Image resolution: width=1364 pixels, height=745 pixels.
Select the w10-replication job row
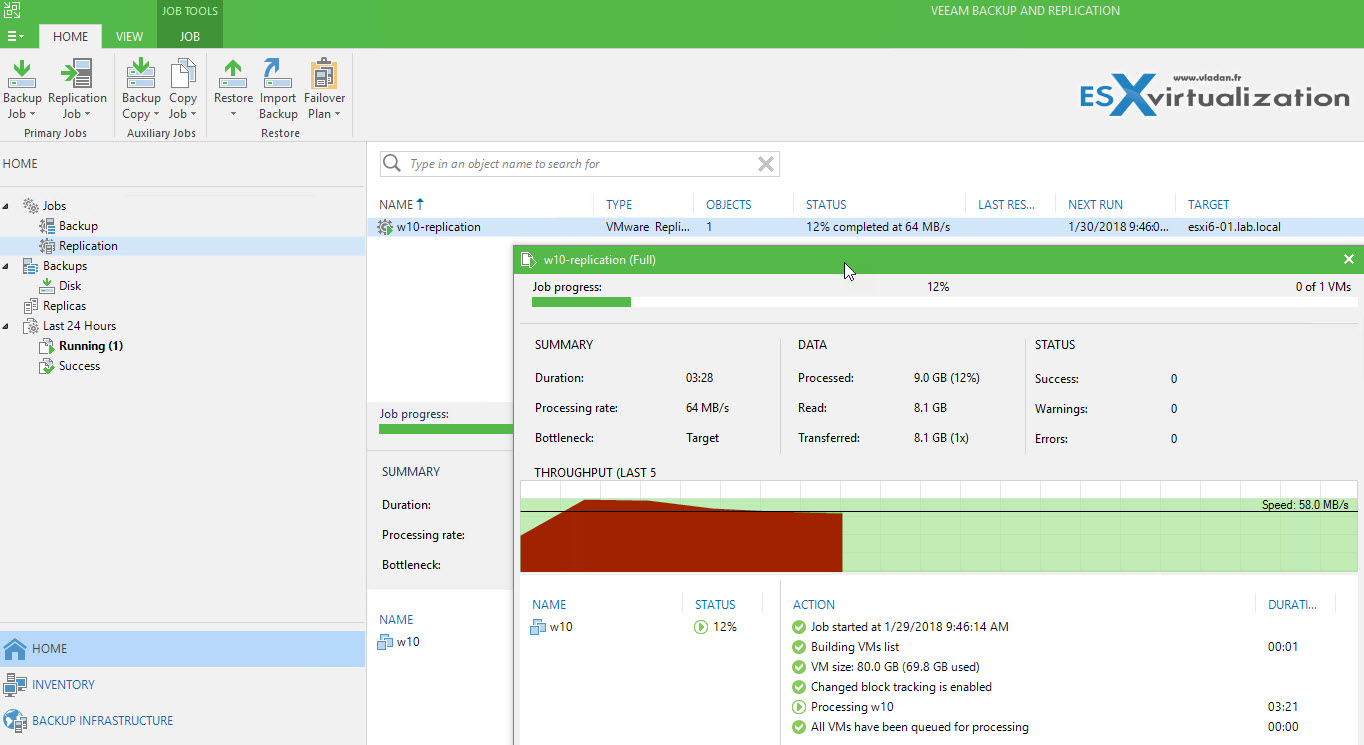click(865, 227)
